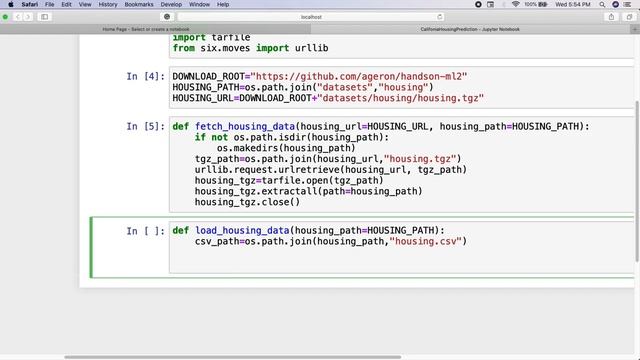Open the Apple menu
640x360 pixels.
click(x=11, y=4)
